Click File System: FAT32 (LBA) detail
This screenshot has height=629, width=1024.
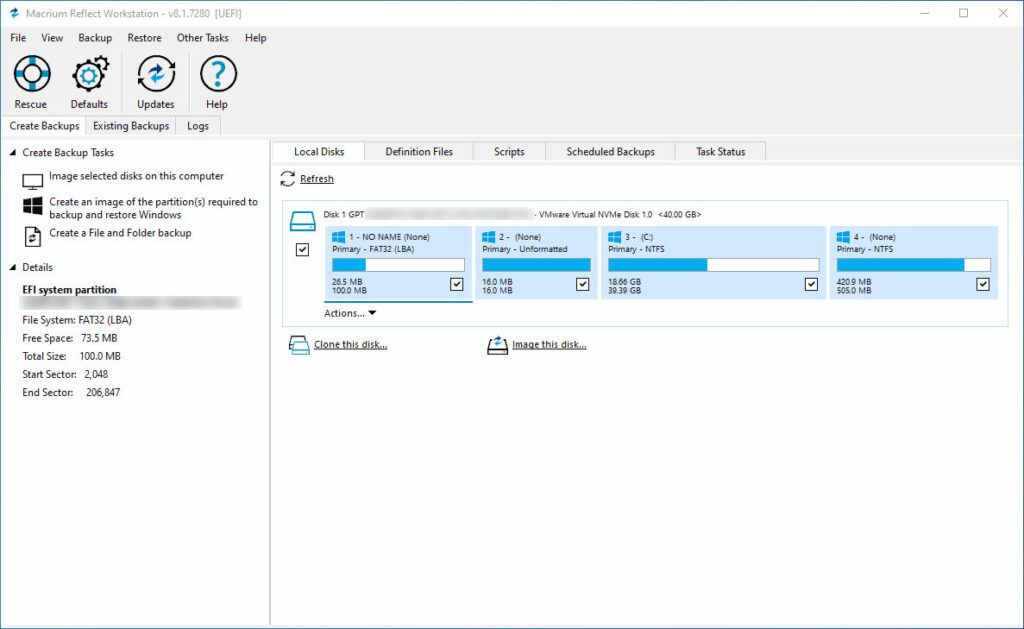pyautogui.click(x=77, y=320)
